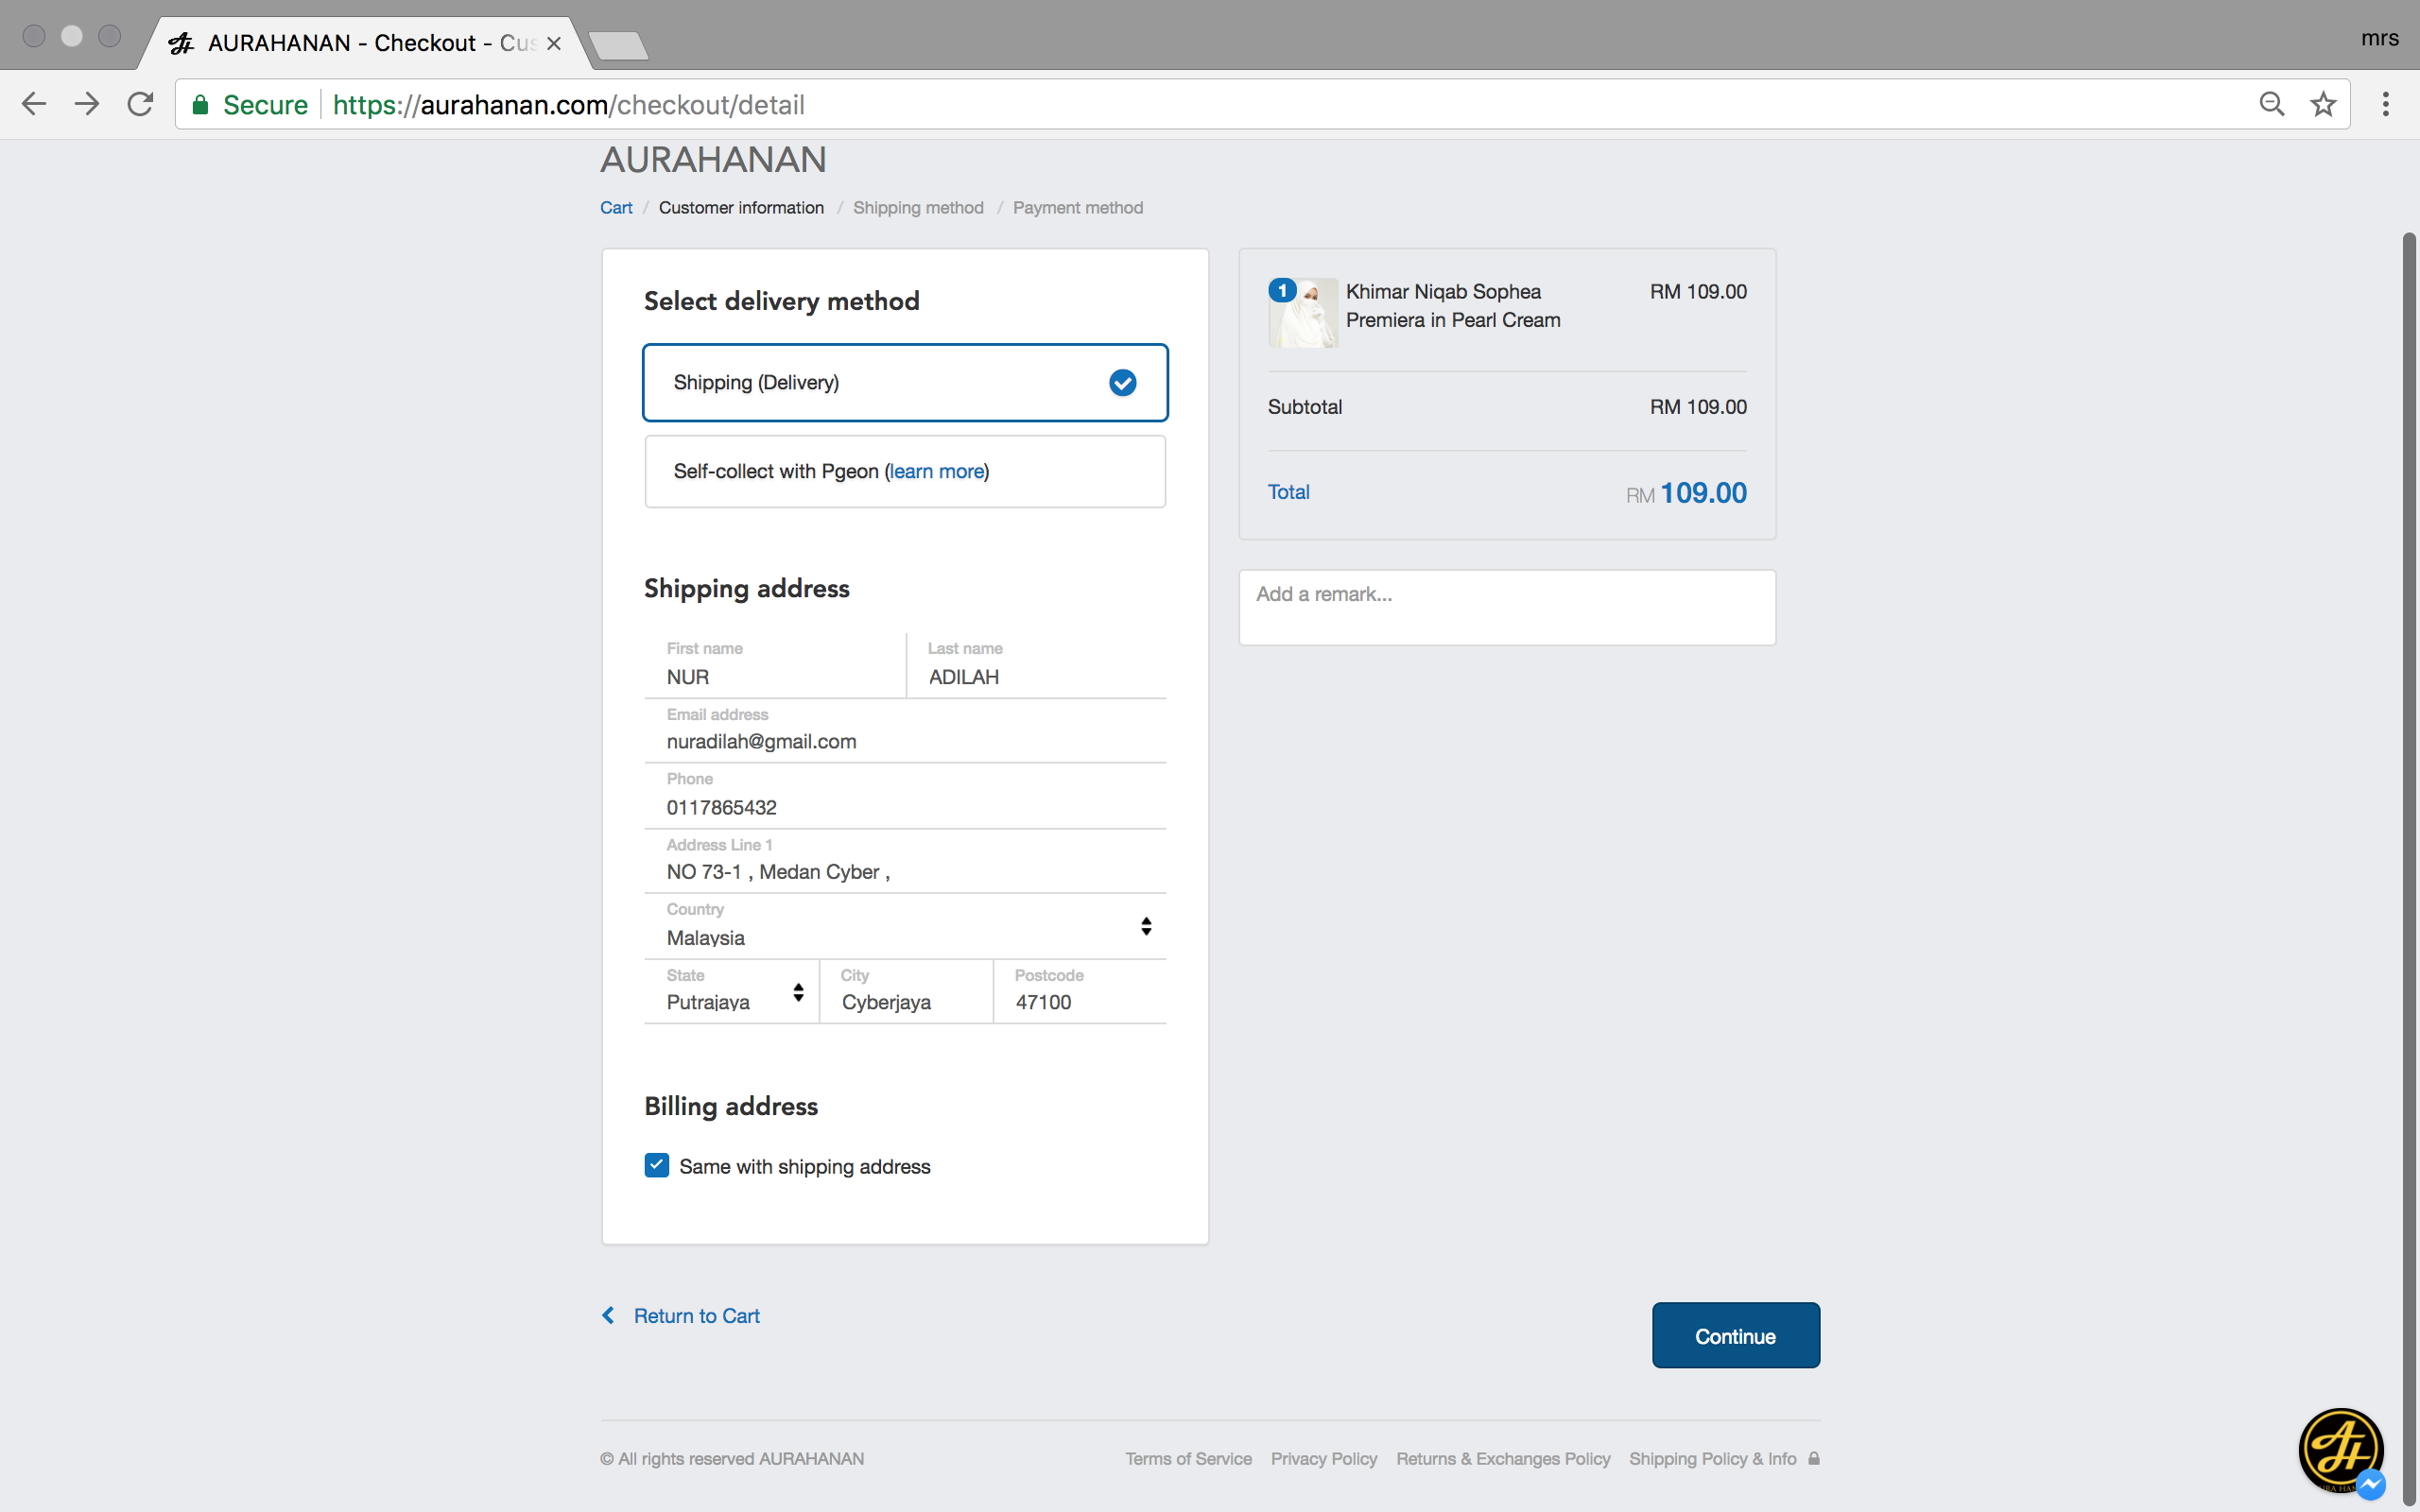Screen dimensions: 2420x1512
Task: Click the Address Line 1 field
Action: (905, 861)
